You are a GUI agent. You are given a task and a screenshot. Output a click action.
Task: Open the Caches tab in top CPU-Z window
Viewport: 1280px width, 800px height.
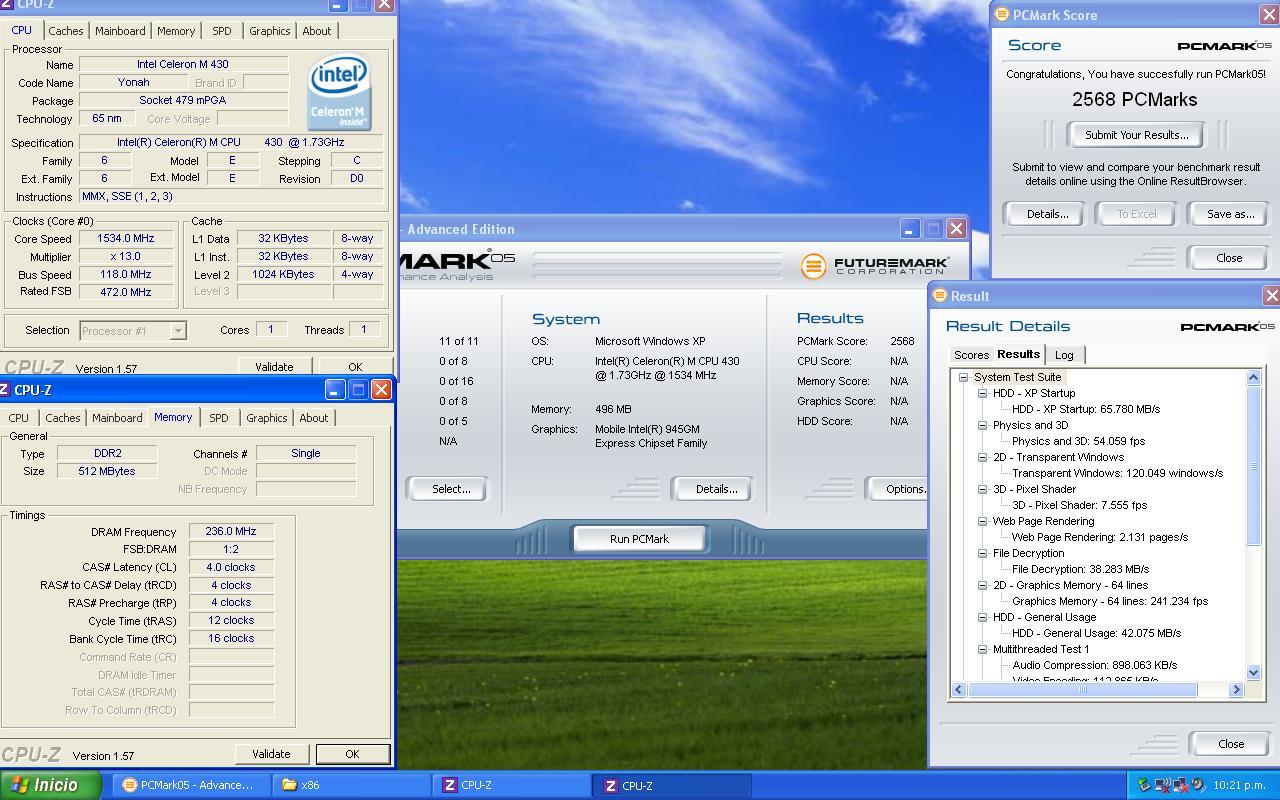pyautogui.click(x=66, y=31)
